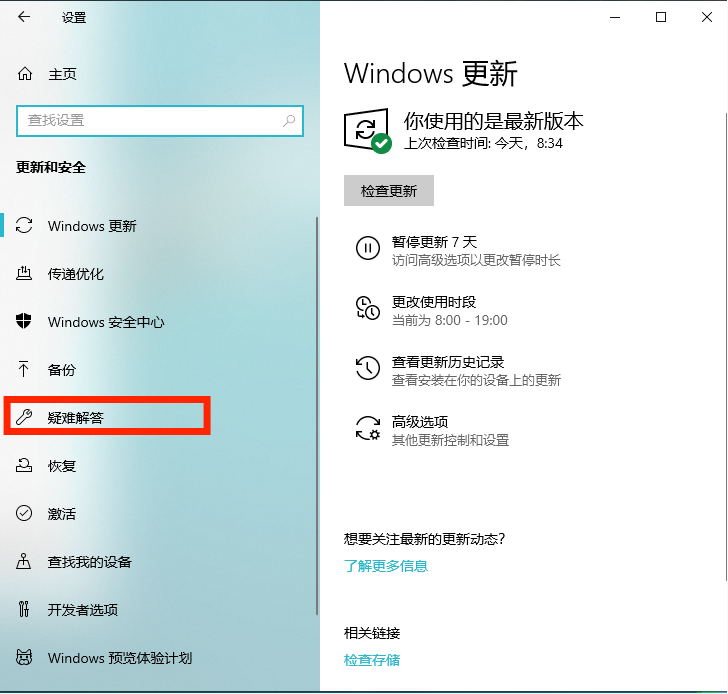
Task: Select the Windows 更新 sync icon
Action: [x=25, y=226]
